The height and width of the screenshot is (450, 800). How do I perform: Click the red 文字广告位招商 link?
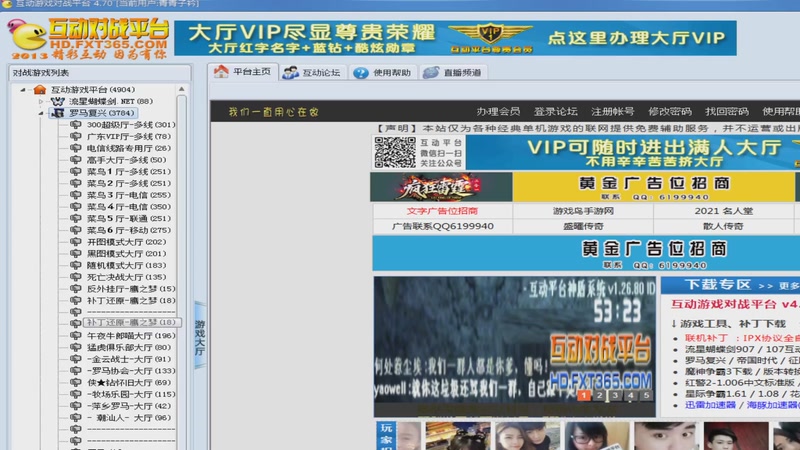(x=442, y=211)
